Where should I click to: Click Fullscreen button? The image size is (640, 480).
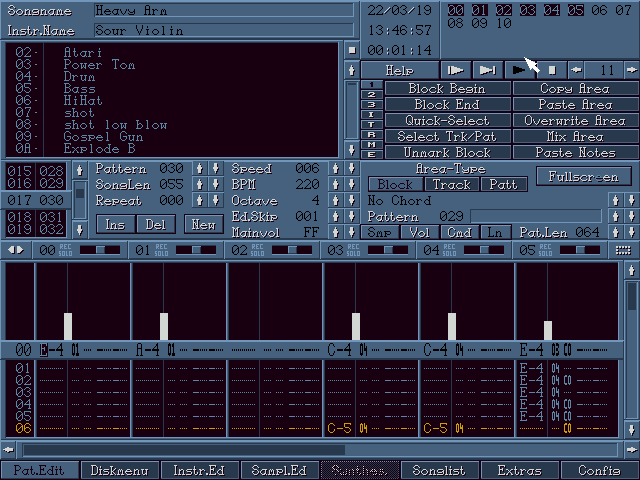pyautogui.click(x=584, y=176)
